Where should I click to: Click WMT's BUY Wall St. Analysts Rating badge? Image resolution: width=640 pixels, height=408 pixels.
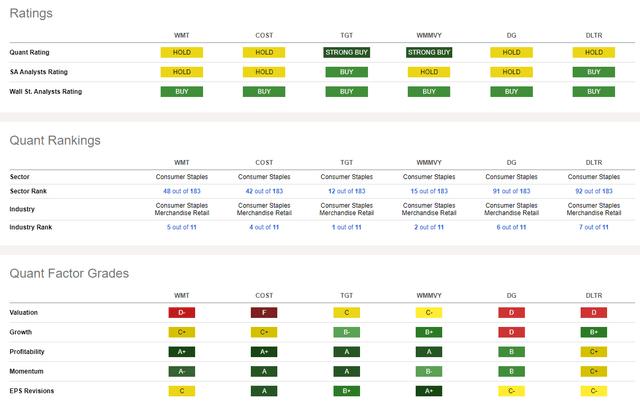182,91
